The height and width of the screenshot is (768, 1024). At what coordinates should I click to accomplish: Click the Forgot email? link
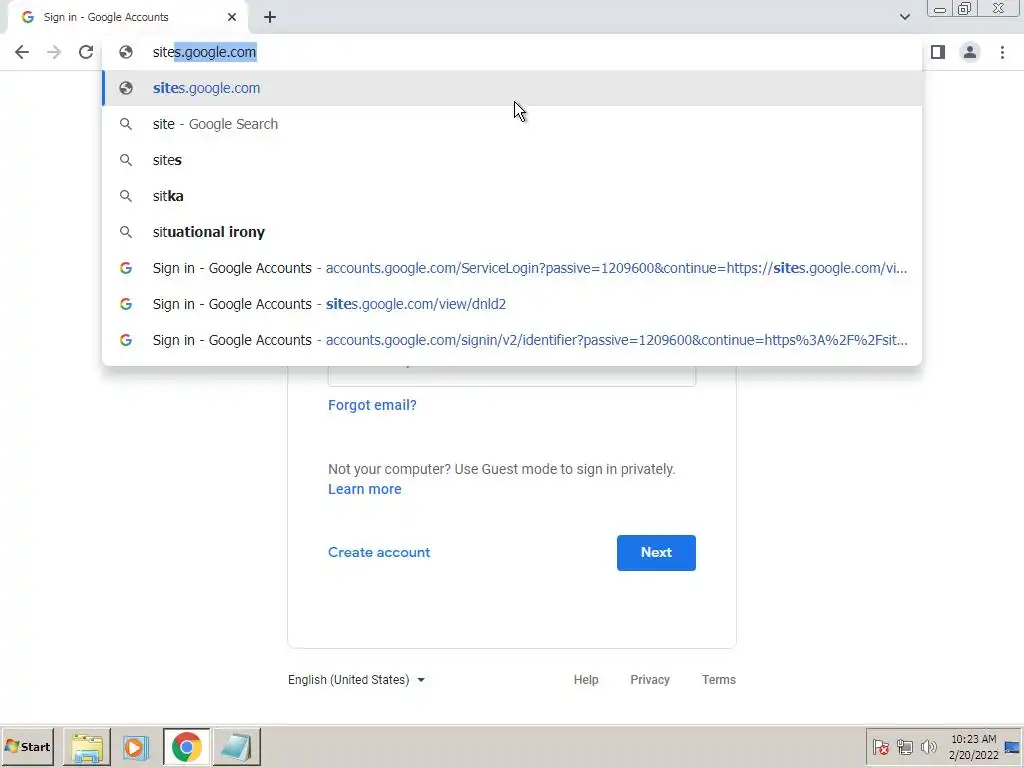372,405
